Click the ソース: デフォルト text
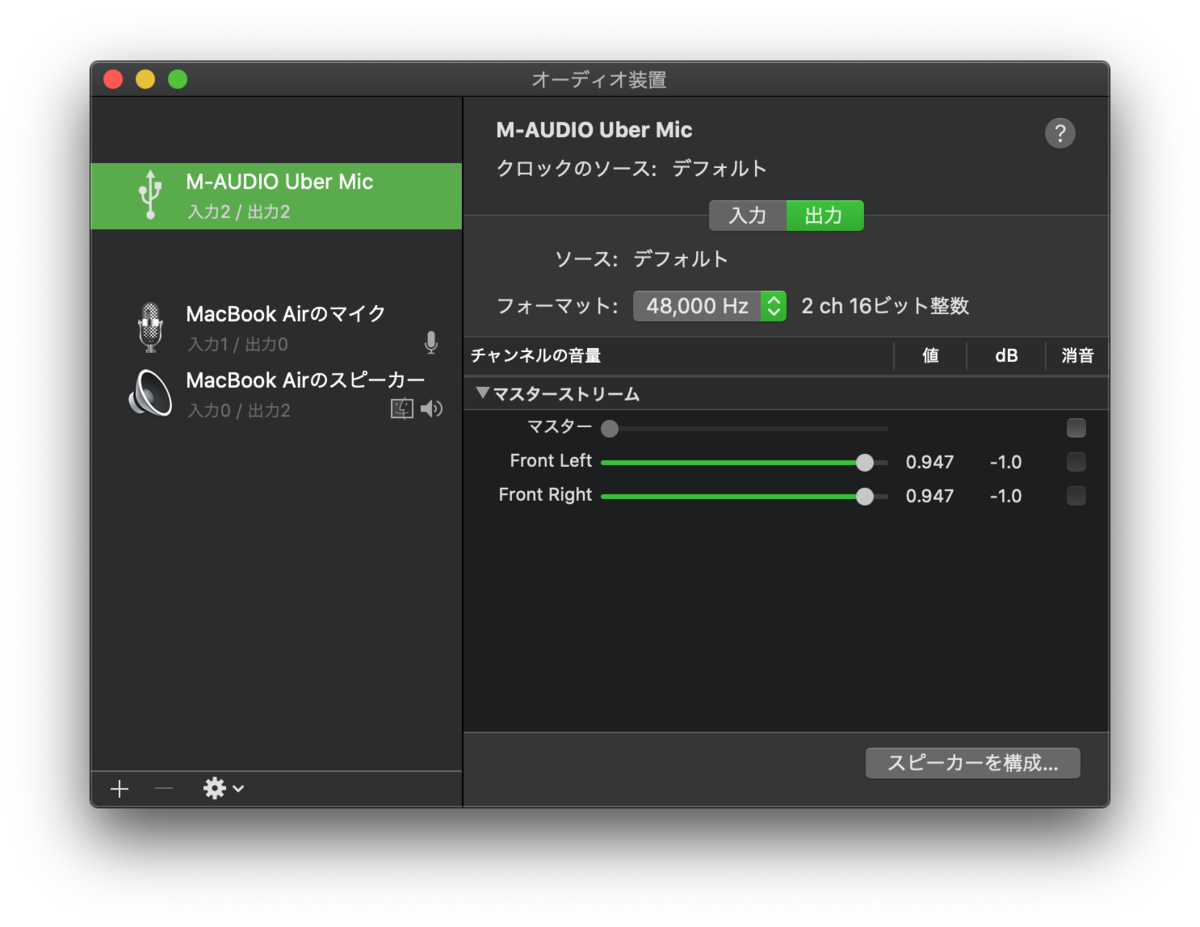 click(x=642, y=260)
